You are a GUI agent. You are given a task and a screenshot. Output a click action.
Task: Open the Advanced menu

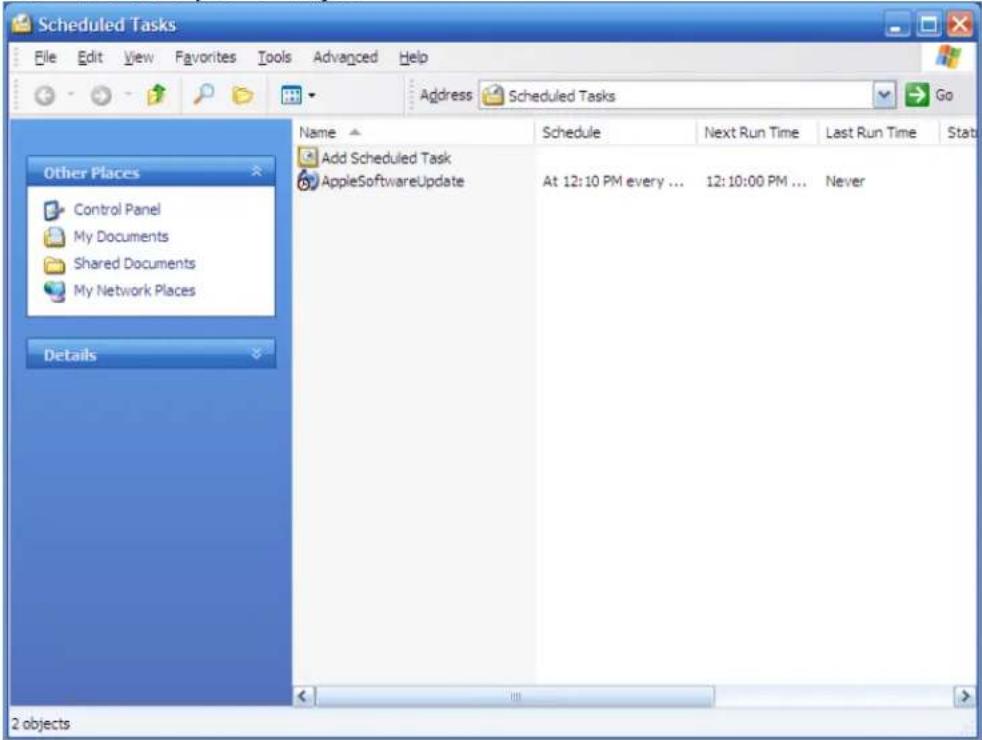click(346, 58)
